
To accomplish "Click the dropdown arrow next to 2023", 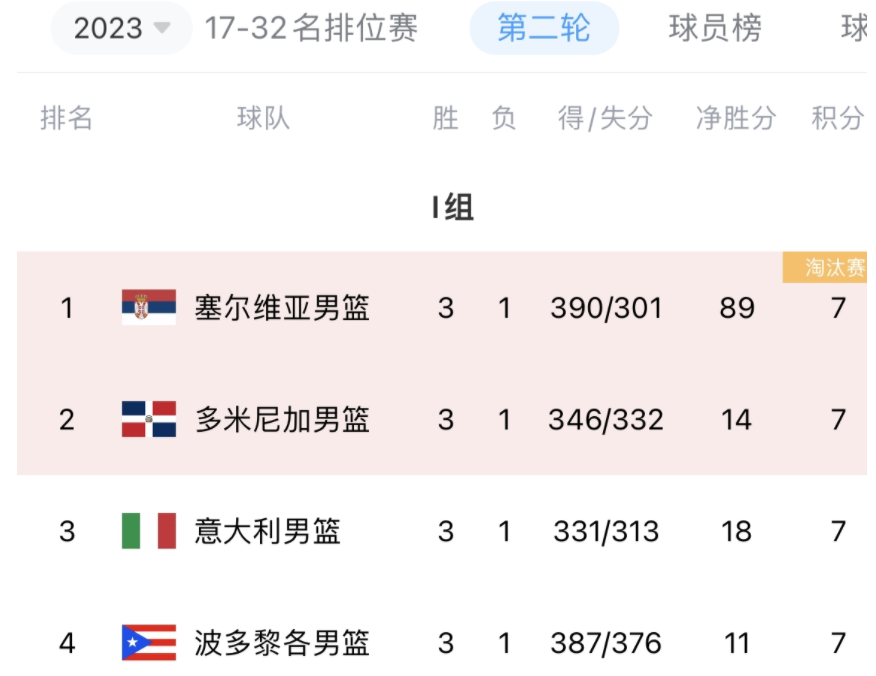I will point(160,28).
